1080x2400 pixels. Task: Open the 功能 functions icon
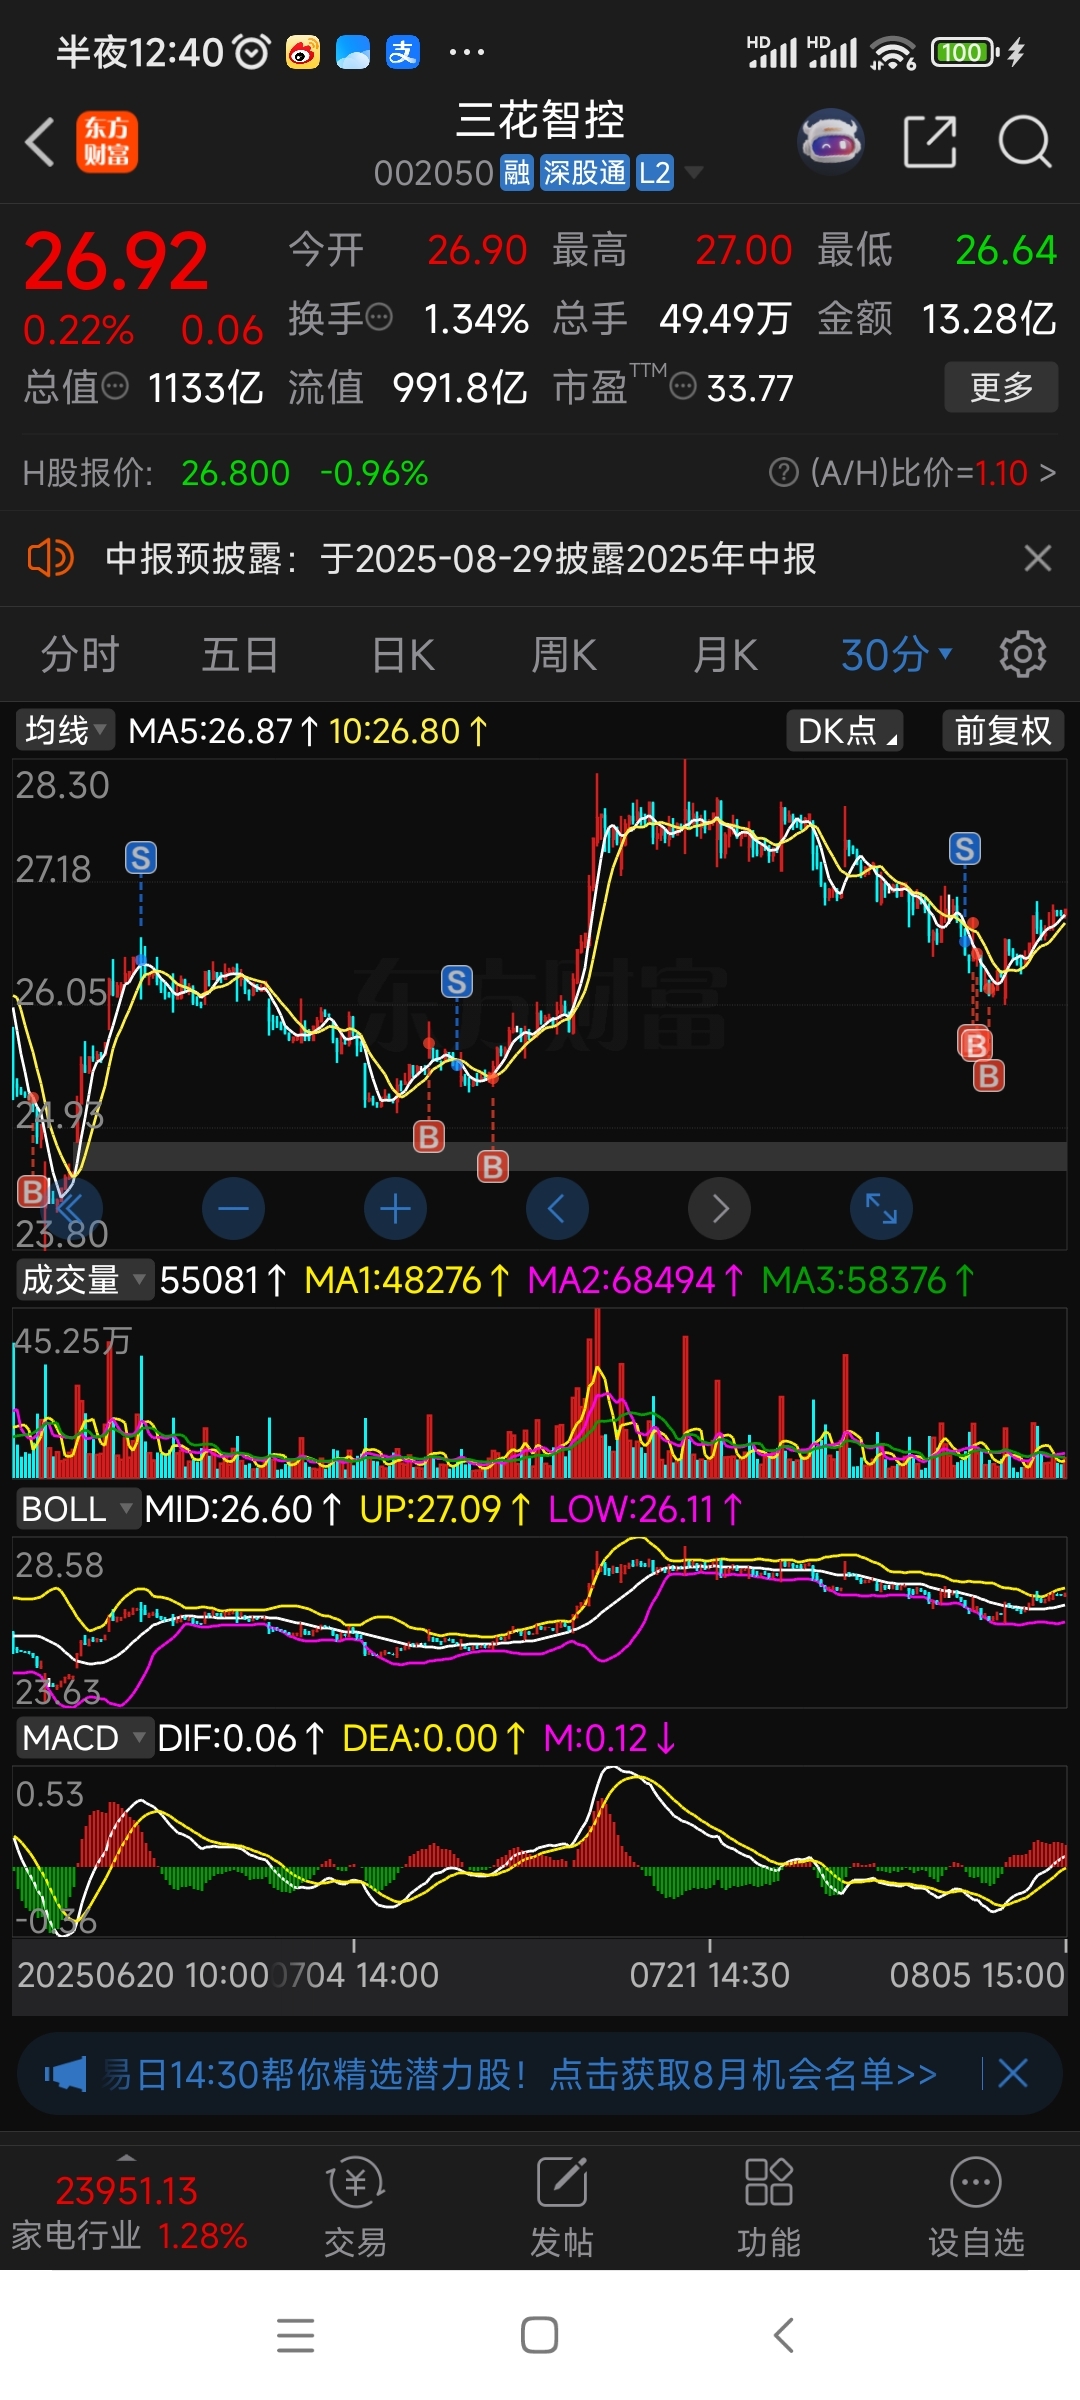click(769, 2207)
